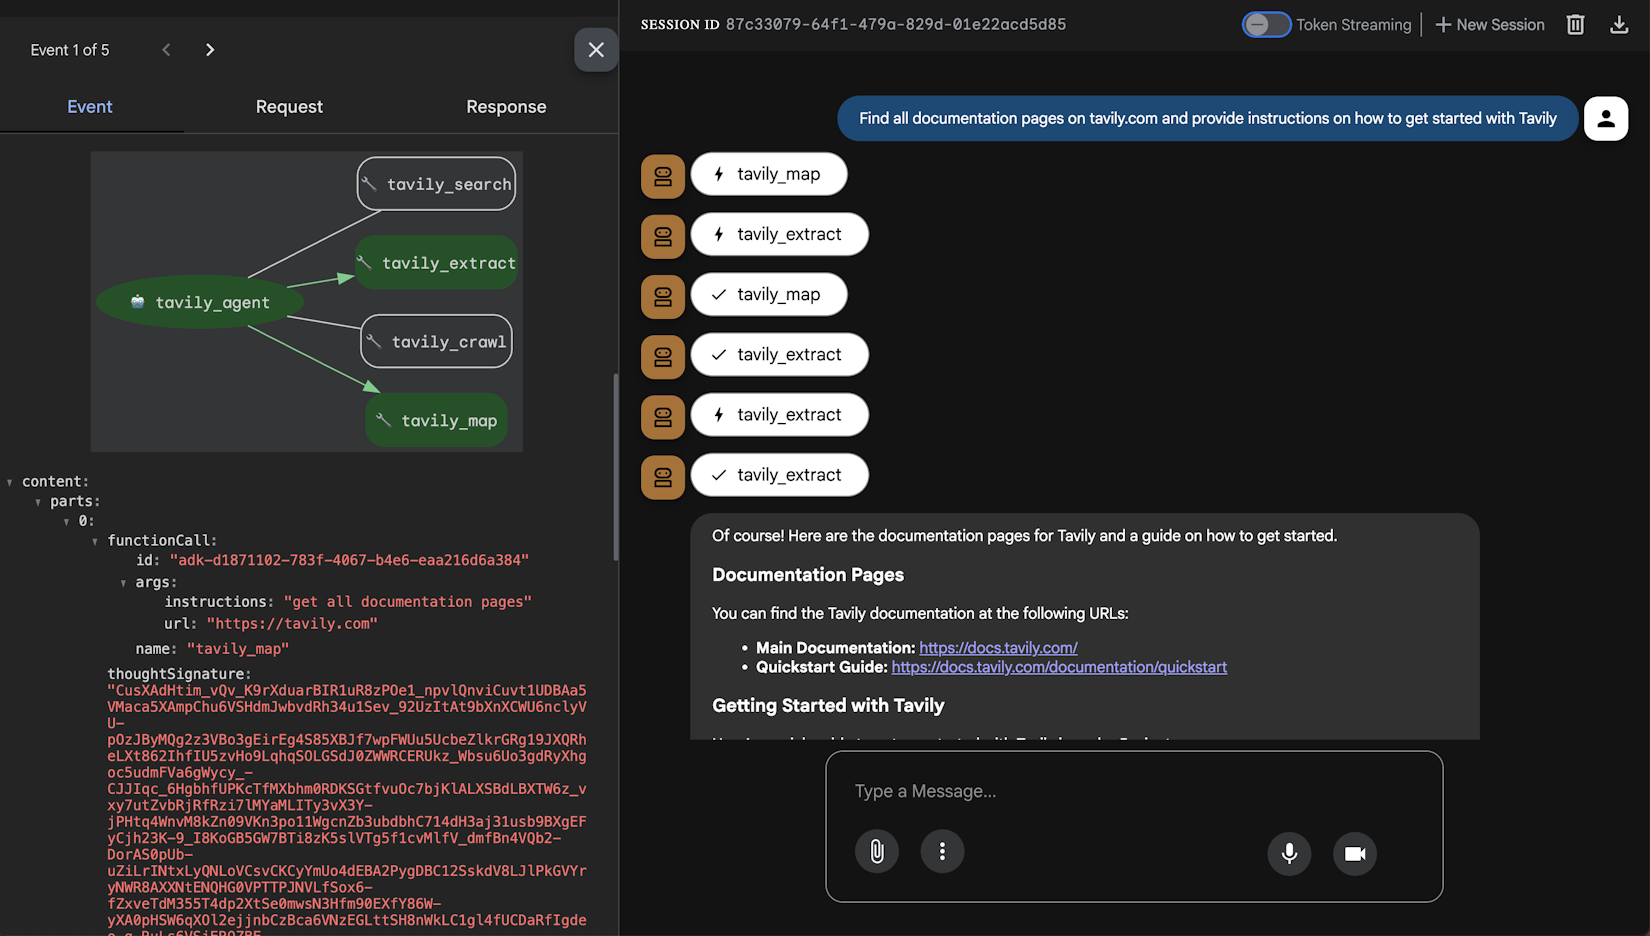Click New Session button
The image size is (1650, 936).
[1489, 25]
